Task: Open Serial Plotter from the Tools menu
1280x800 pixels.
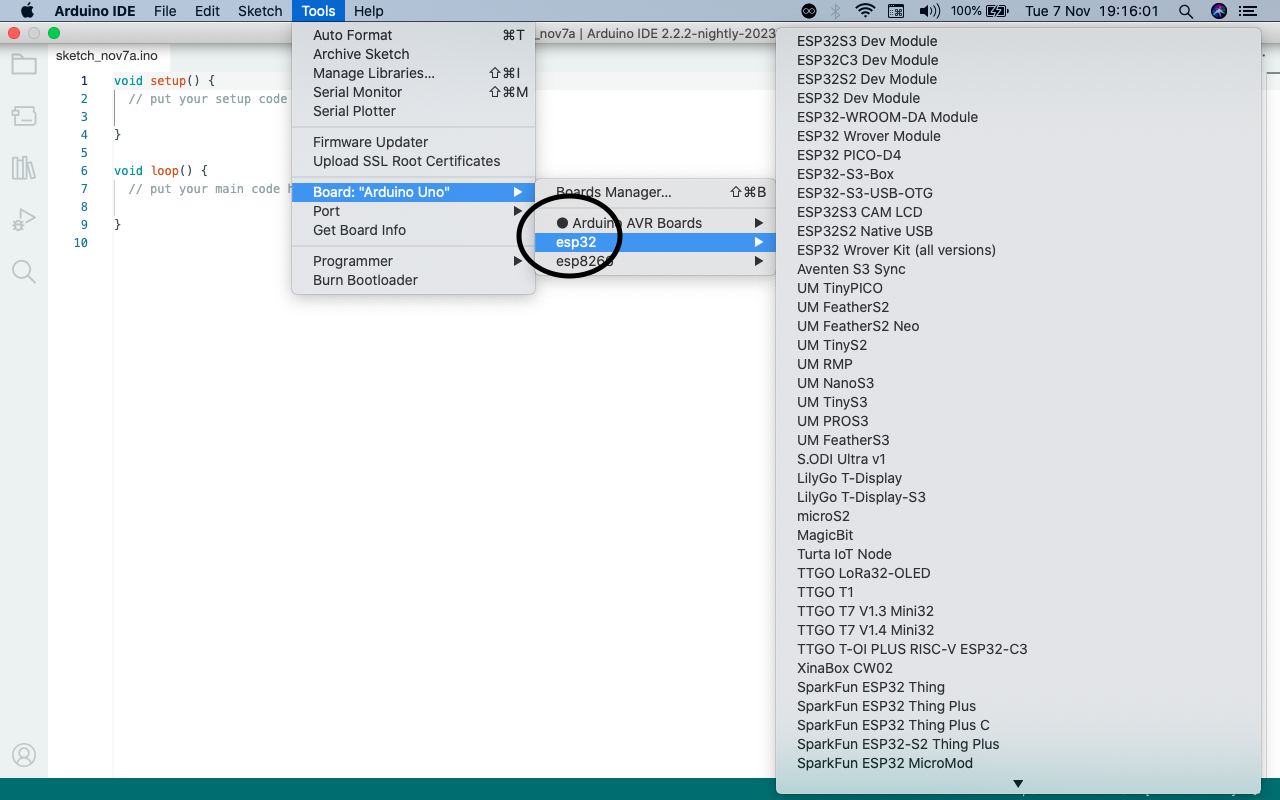Action: (x=413, y=111)
